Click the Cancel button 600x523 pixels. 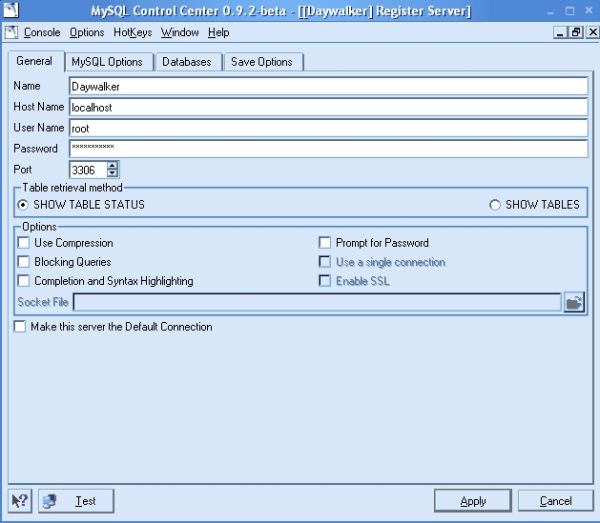coord(556,501)
